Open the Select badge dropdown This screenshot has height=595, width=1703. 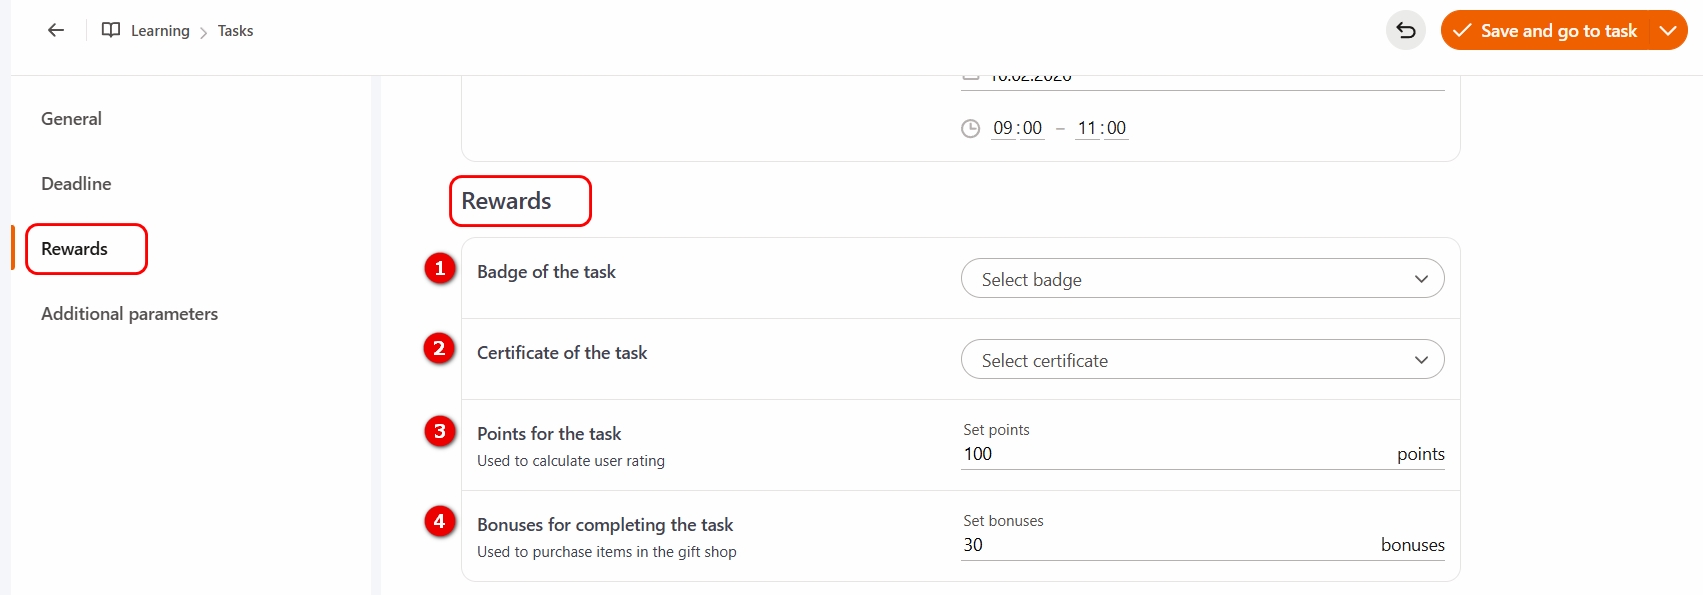(x=1202, y=279)
